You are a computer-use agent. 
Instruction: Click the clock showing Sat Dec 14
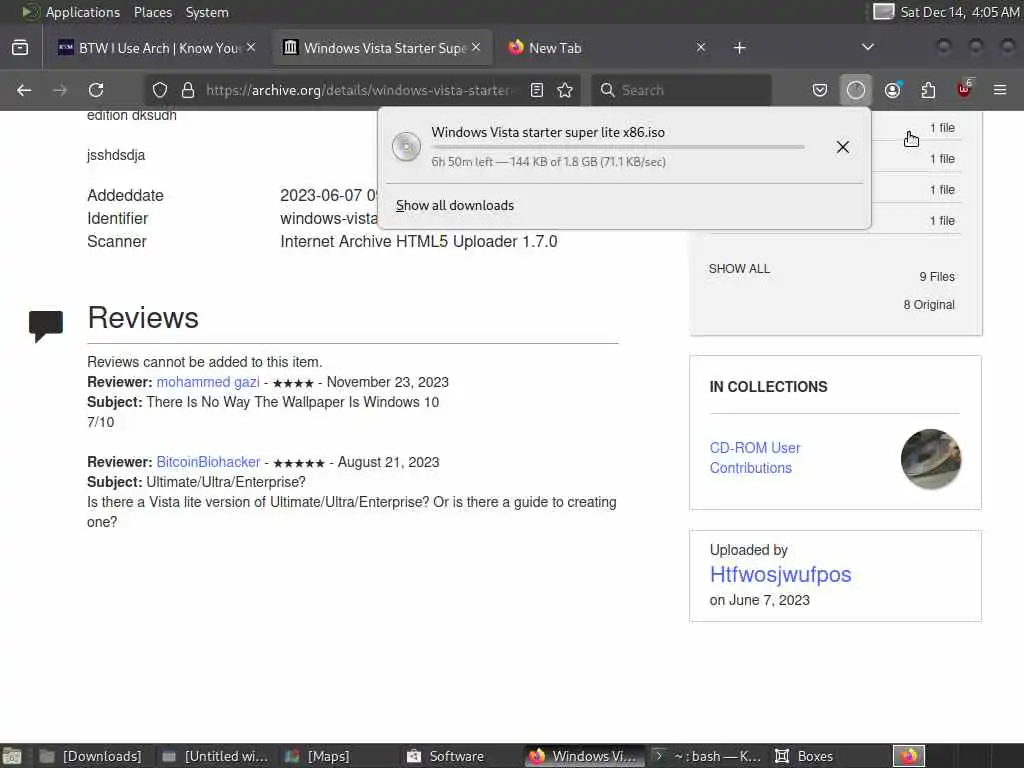click(x=960, y=12)
